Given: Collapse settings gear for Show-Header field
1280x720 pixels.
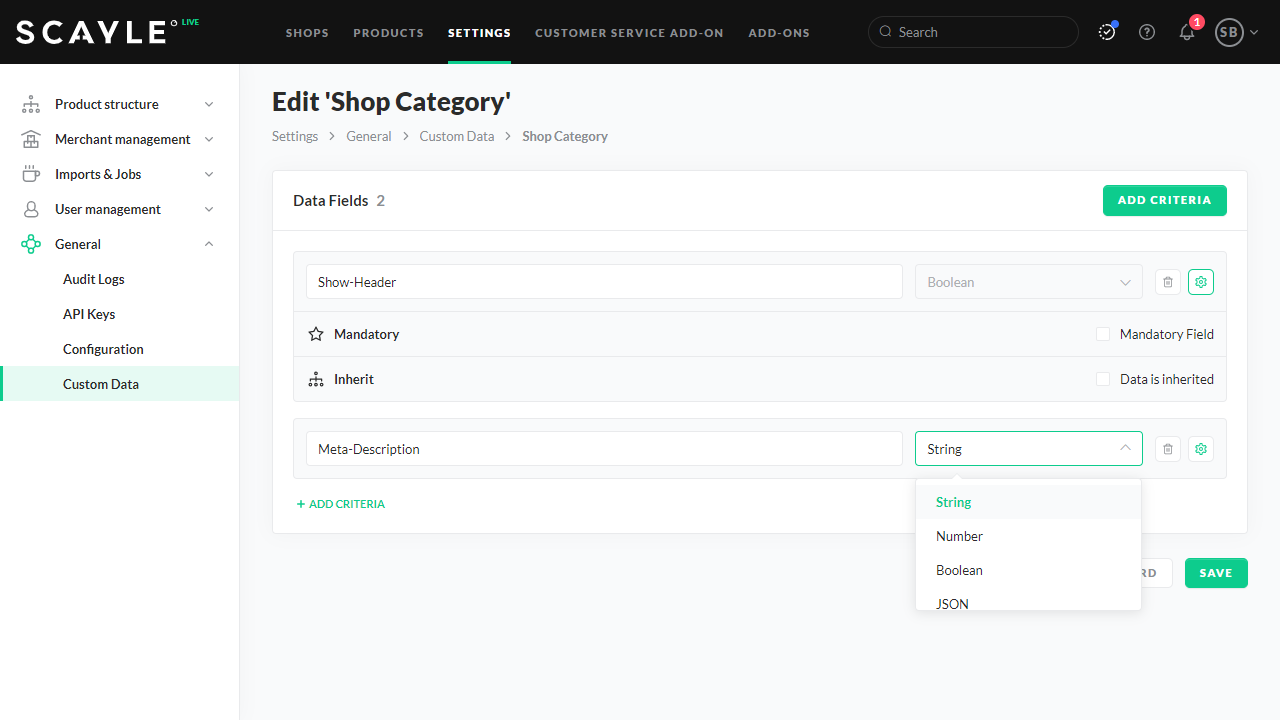Looking at the screenshot, I should click(x=1201, y=282).
